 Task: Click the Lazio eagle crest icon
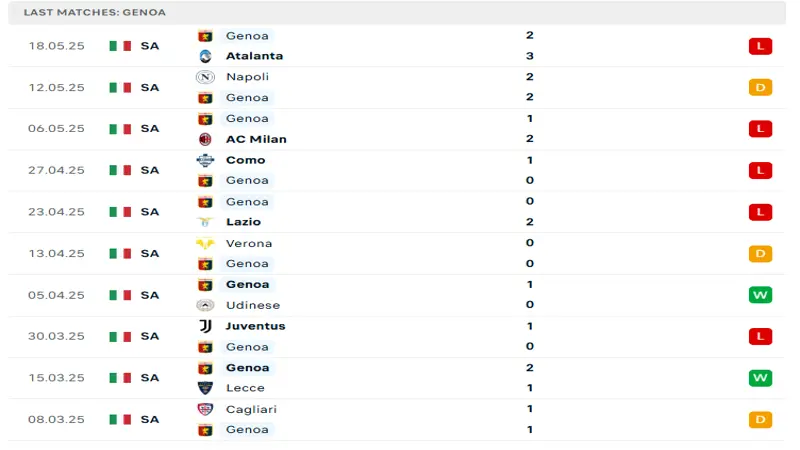click(205, 222)
